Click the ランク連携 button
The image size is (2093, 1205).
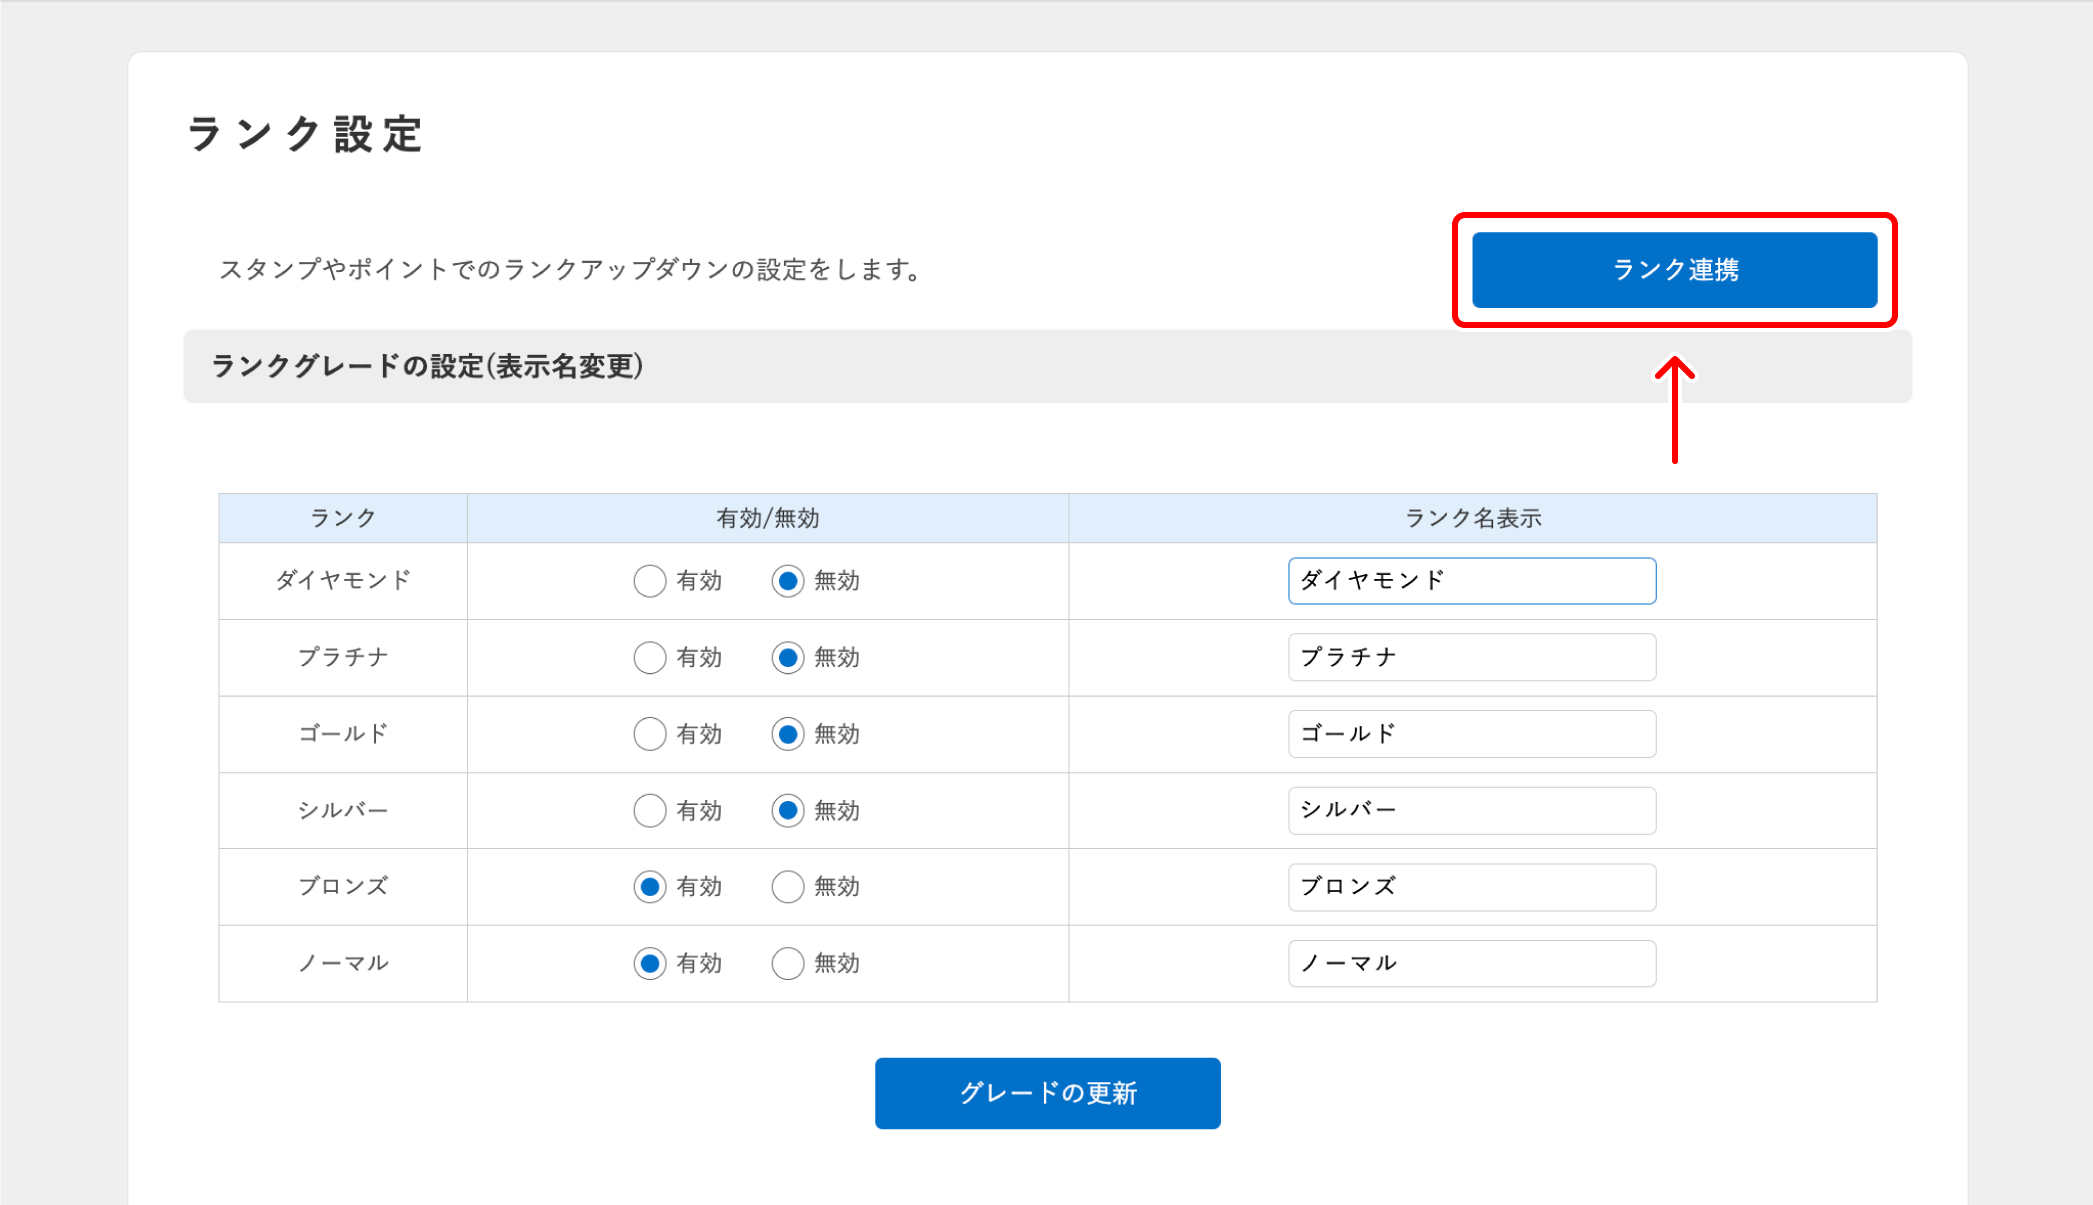1674,270
